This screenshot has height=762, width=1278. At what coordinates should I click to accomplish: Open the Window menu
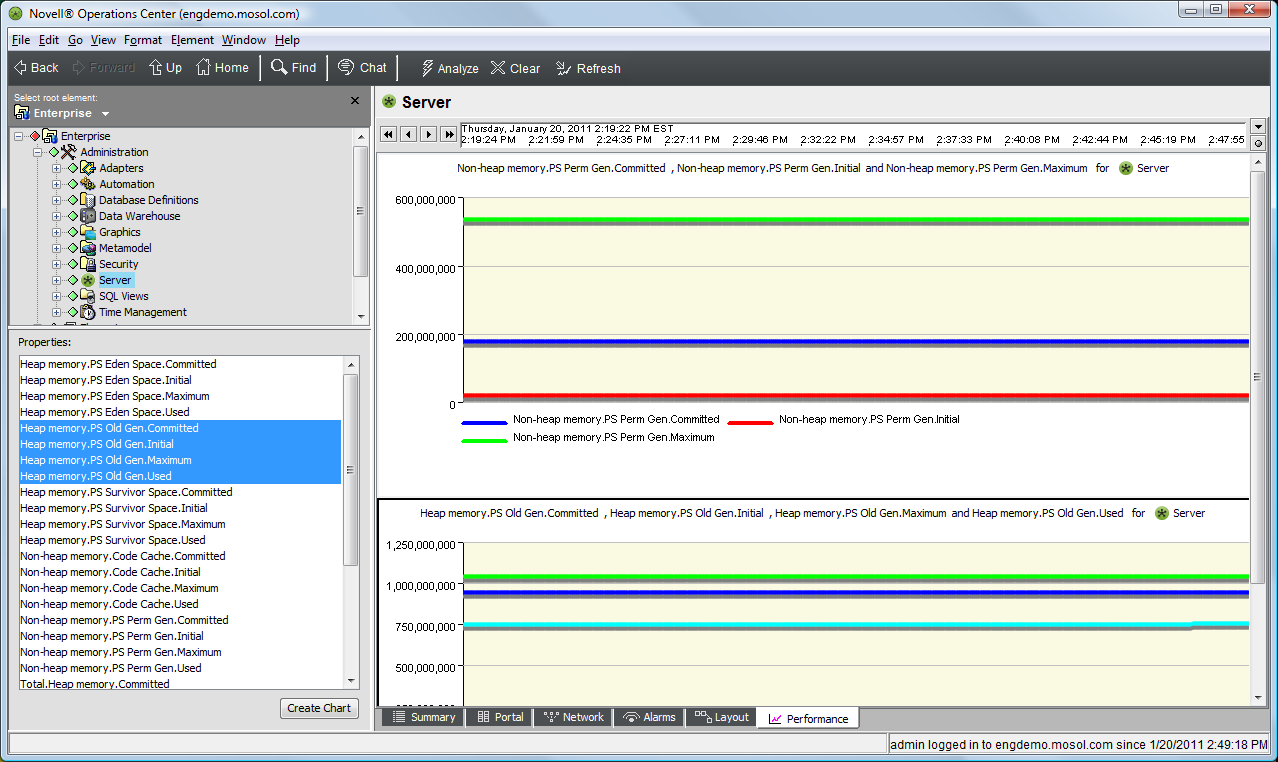244,40
